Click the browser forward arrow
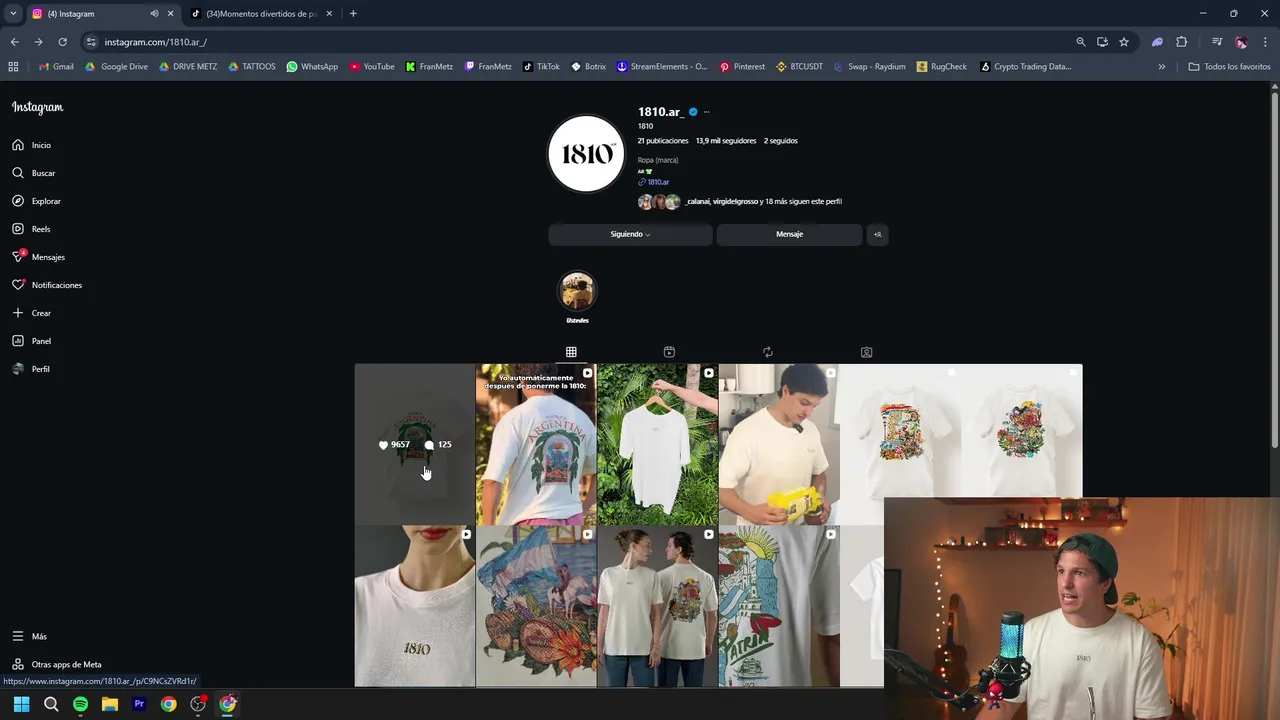Screen dimensions: 1280x720 point(38,42)
